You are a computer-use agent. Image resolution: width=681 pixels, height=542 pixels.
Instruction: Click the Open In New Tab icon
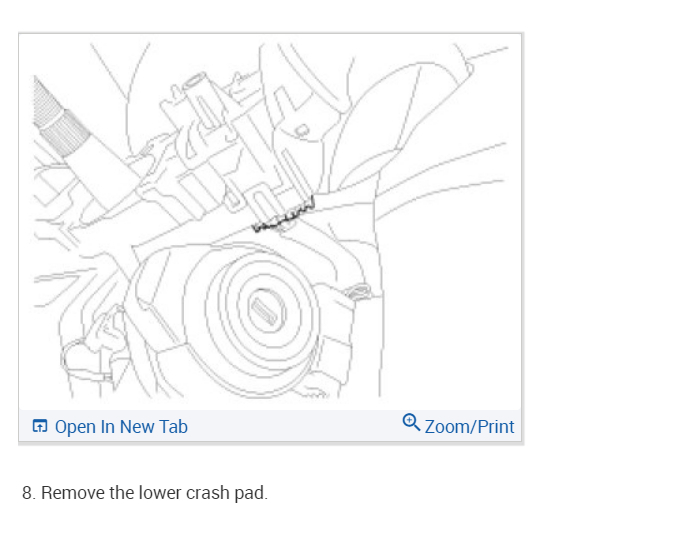[40, 426]
